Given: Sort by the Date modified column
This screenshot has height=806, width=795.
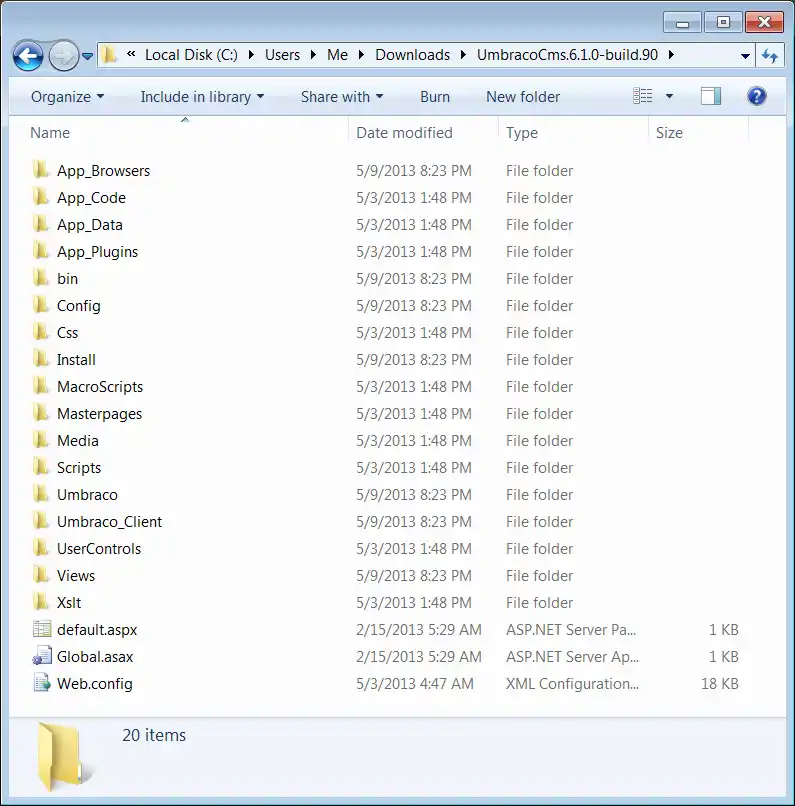Looking at the screenshot, I should click(404, 133).
